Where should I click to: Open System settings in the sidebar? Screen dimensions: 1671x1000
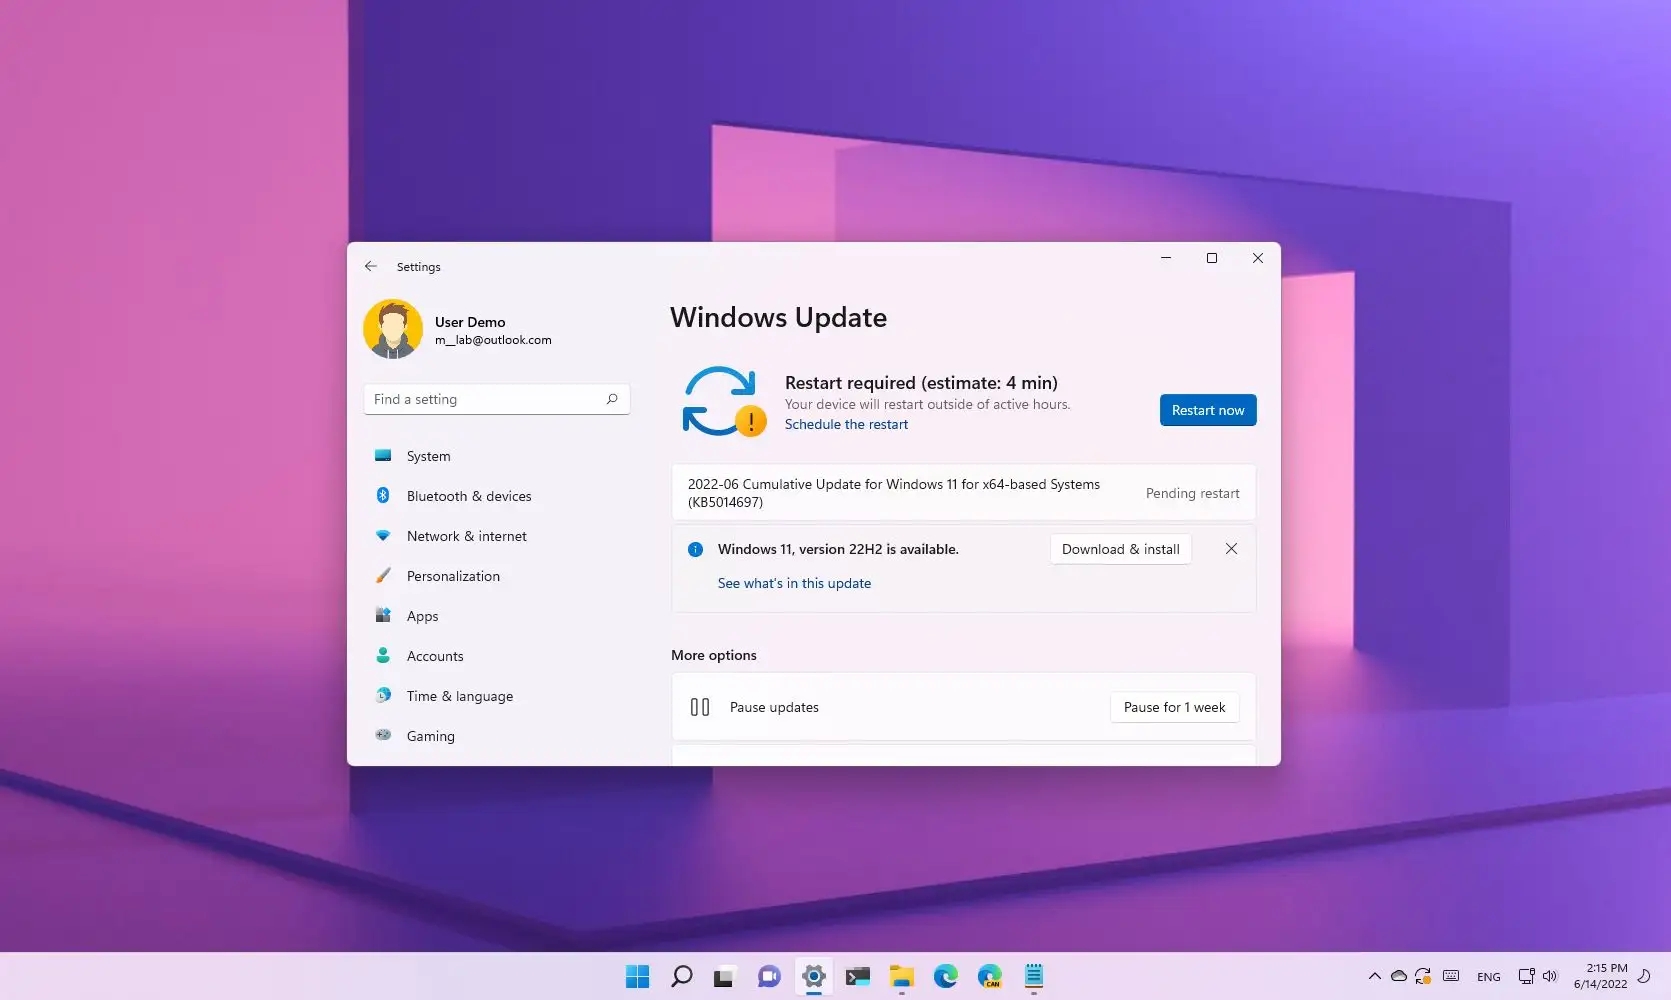click(428, 456)
